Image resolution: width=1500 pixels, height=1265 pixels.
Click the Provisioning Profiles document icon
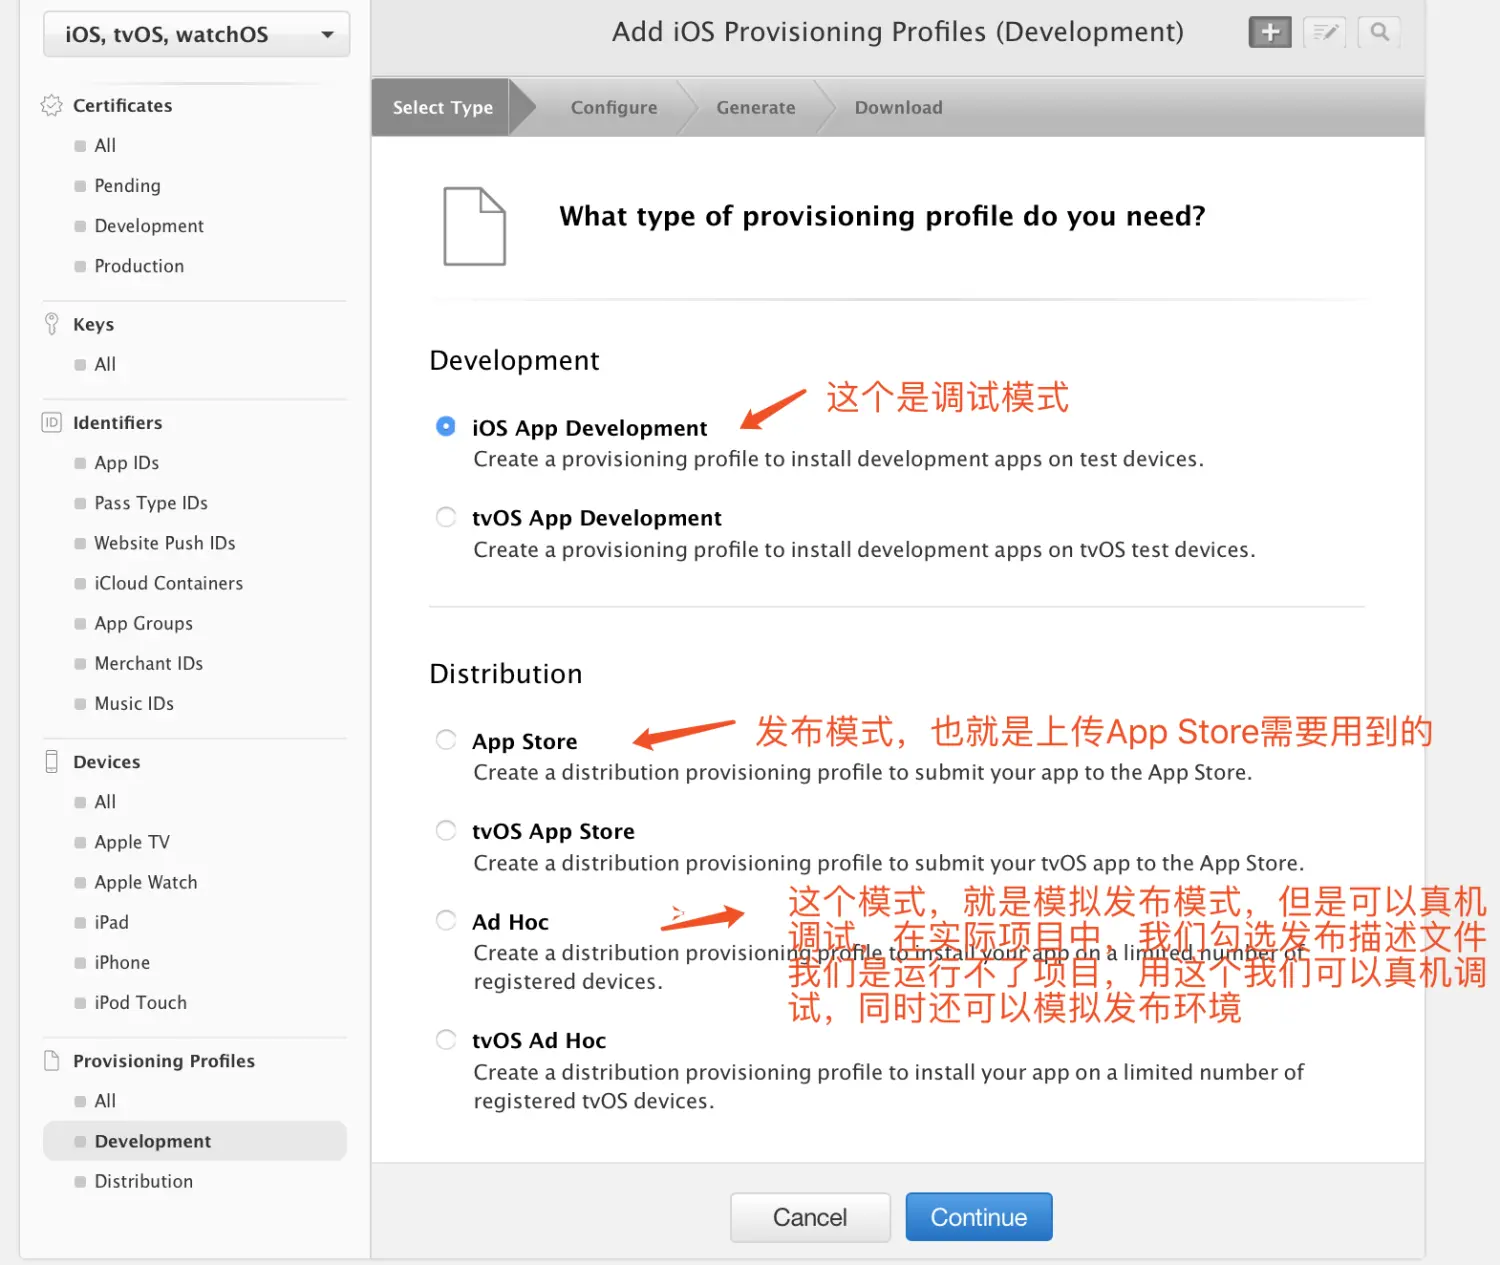pyautogui.click(x=51, y=1060)
